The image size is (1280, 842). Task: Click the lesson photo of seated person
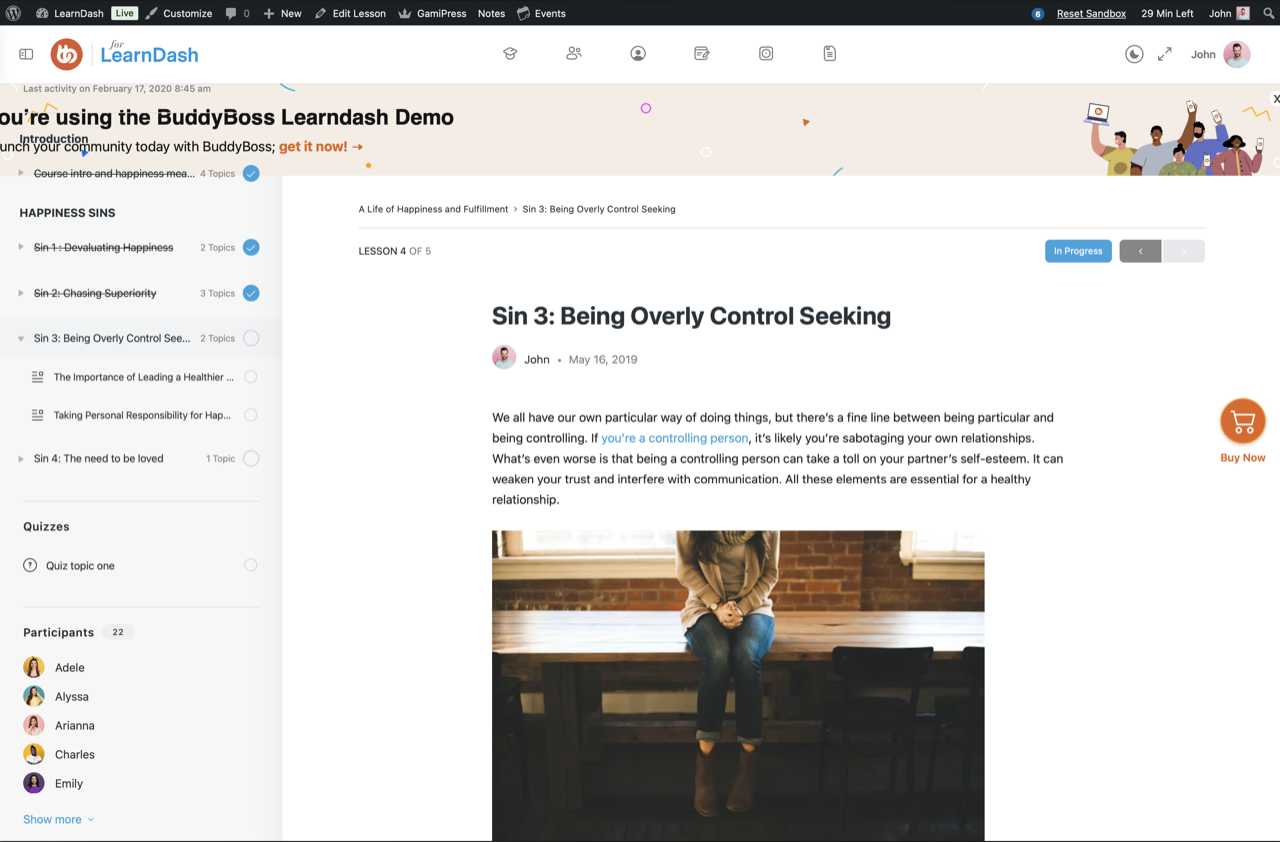pos(738,685)
